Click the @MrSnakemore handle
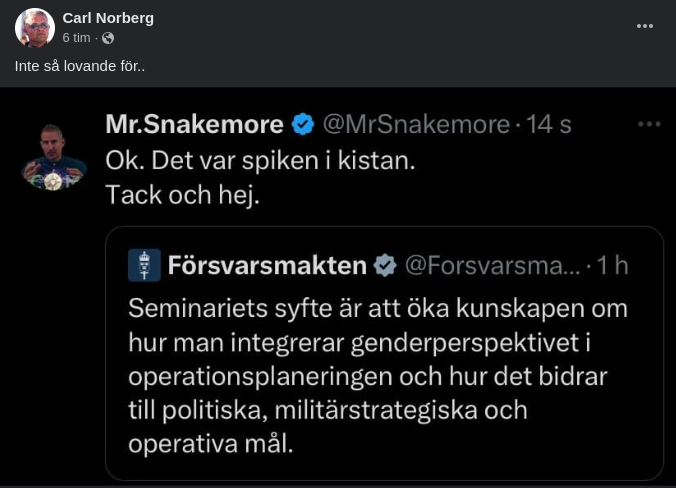Image resolution: width=676 pixels, height=488 pixels. 415,124
